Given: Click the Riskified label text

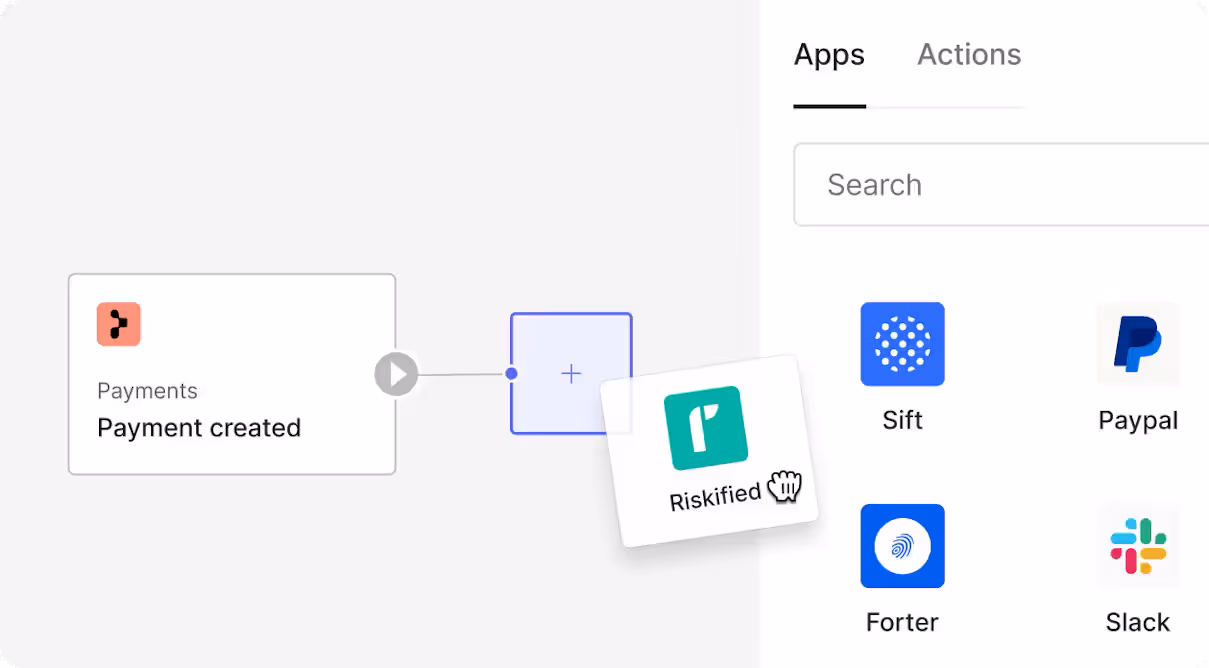Looking at the screenshot, I should (x=716, y=497).
